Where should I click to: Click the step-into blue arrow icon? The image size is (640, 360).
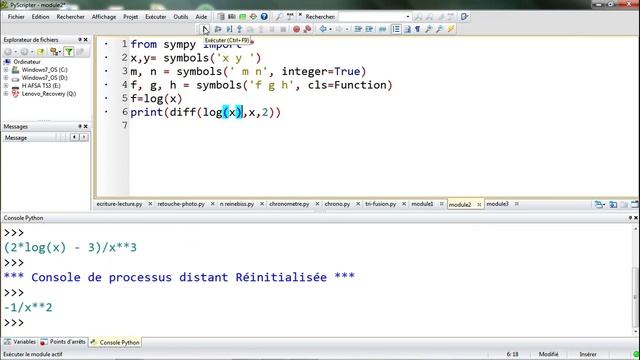click(x=240, y=29)
